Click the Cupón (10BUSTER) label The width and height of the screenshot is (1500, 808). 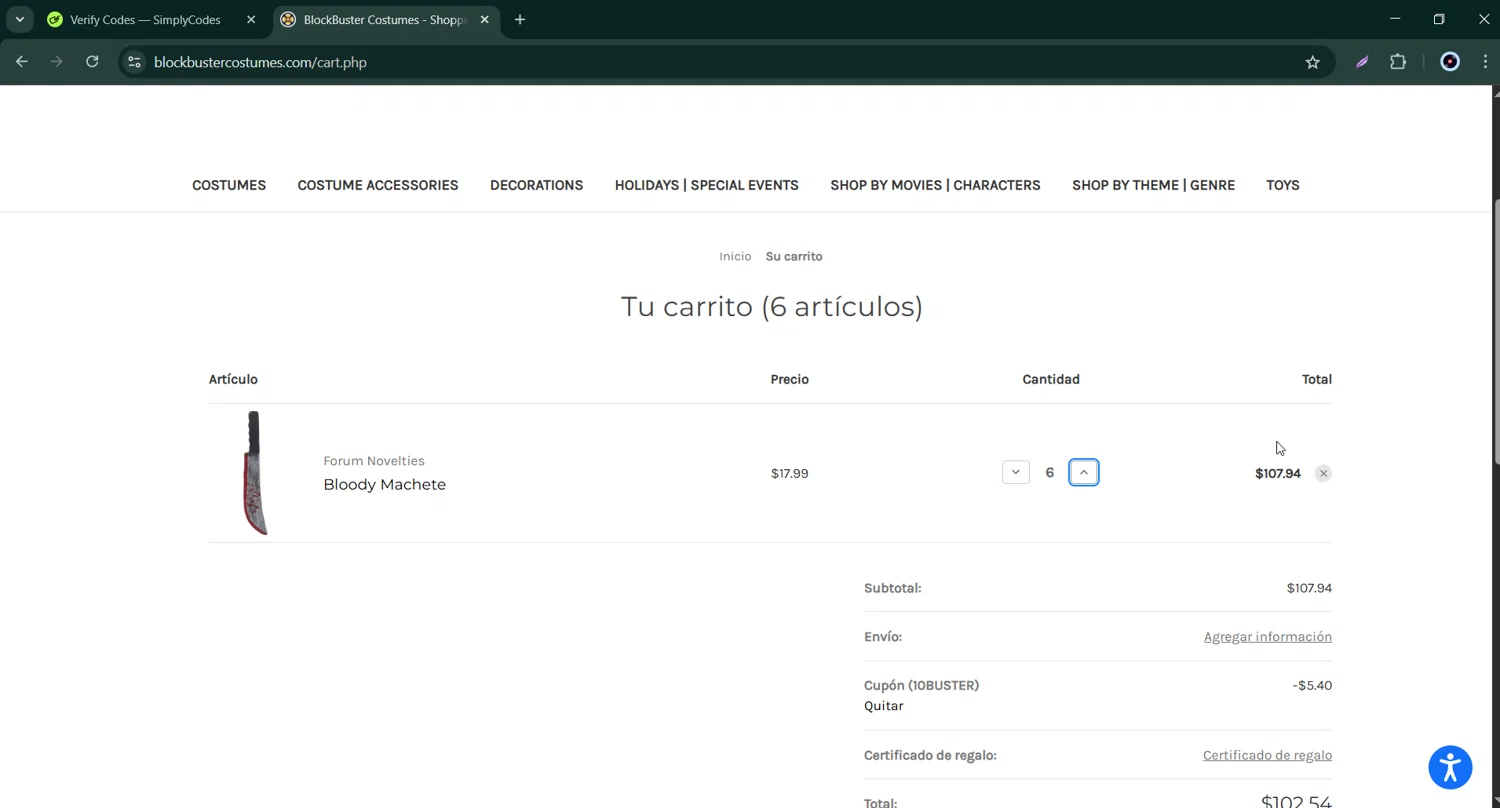[x=921, y=685]
